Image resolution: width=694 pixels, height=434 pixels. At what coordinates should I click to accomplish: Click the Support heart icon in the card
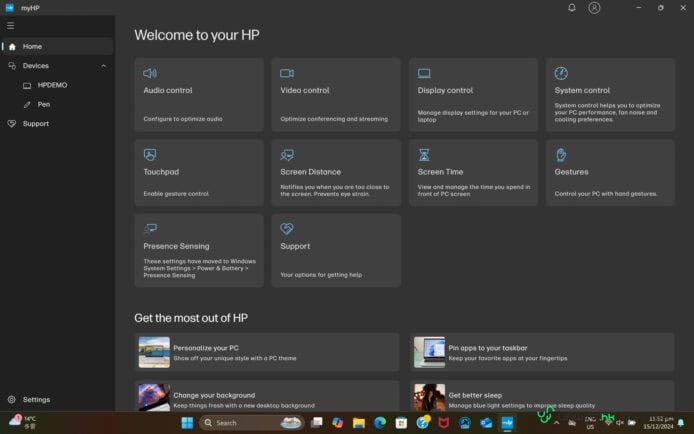coord(287,229)
